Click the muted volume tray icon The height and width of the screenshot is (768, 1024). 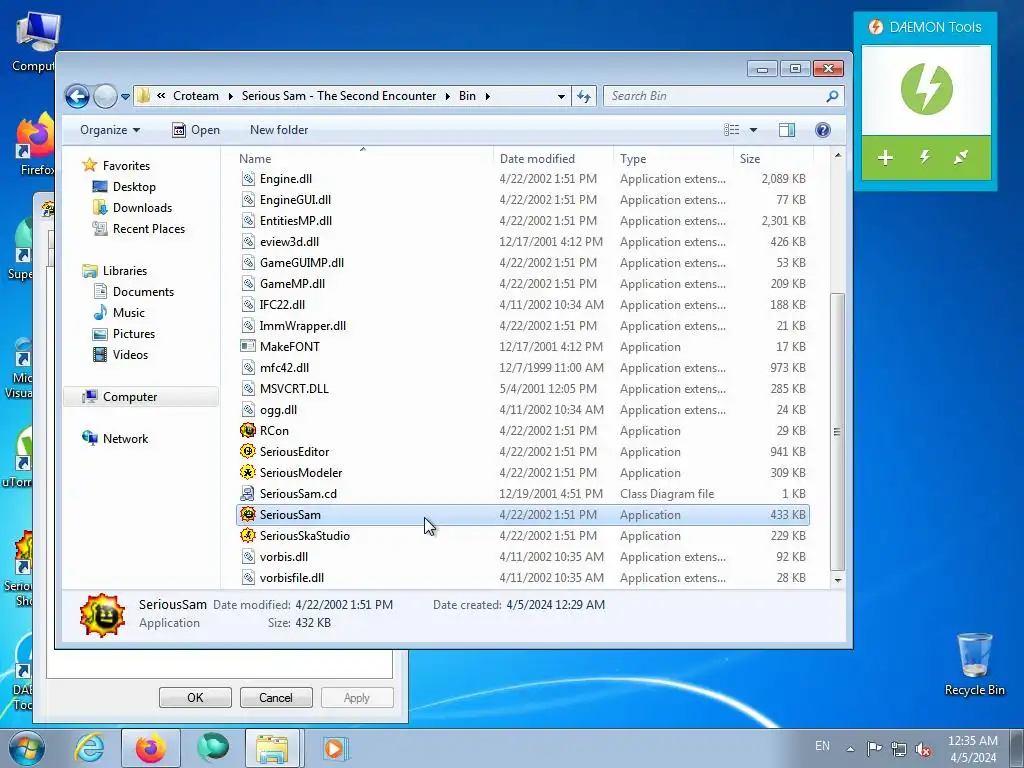(923, 748)
